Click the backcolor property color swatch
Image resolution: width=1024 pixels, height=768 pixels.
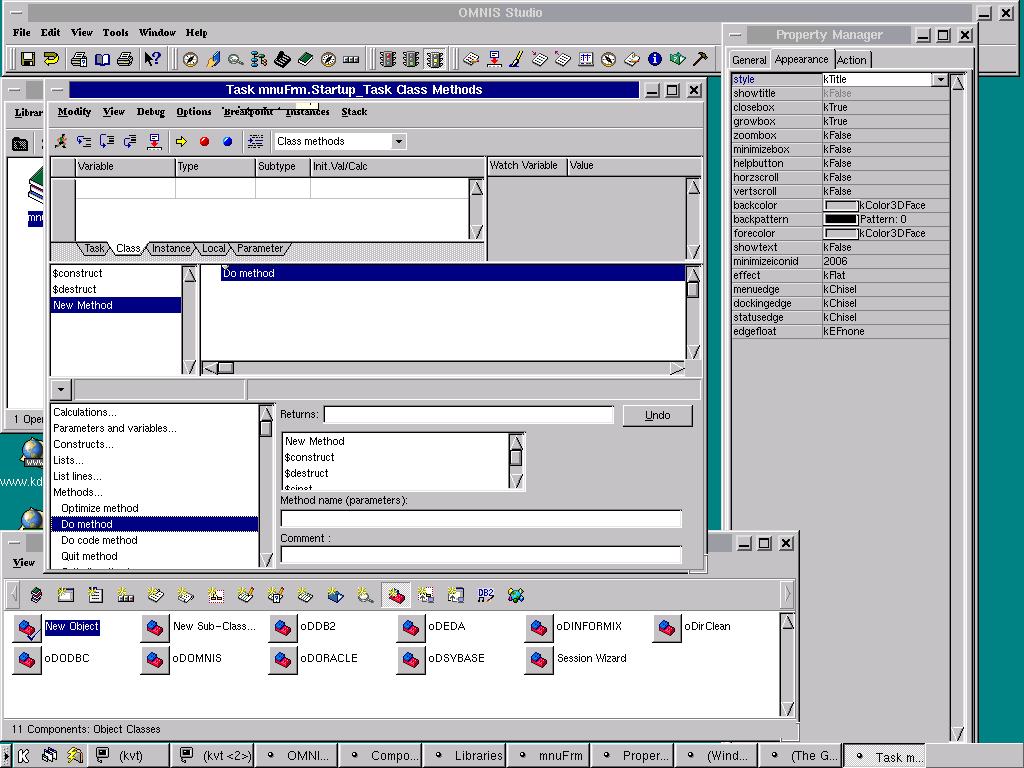click(x=840, y=205)
